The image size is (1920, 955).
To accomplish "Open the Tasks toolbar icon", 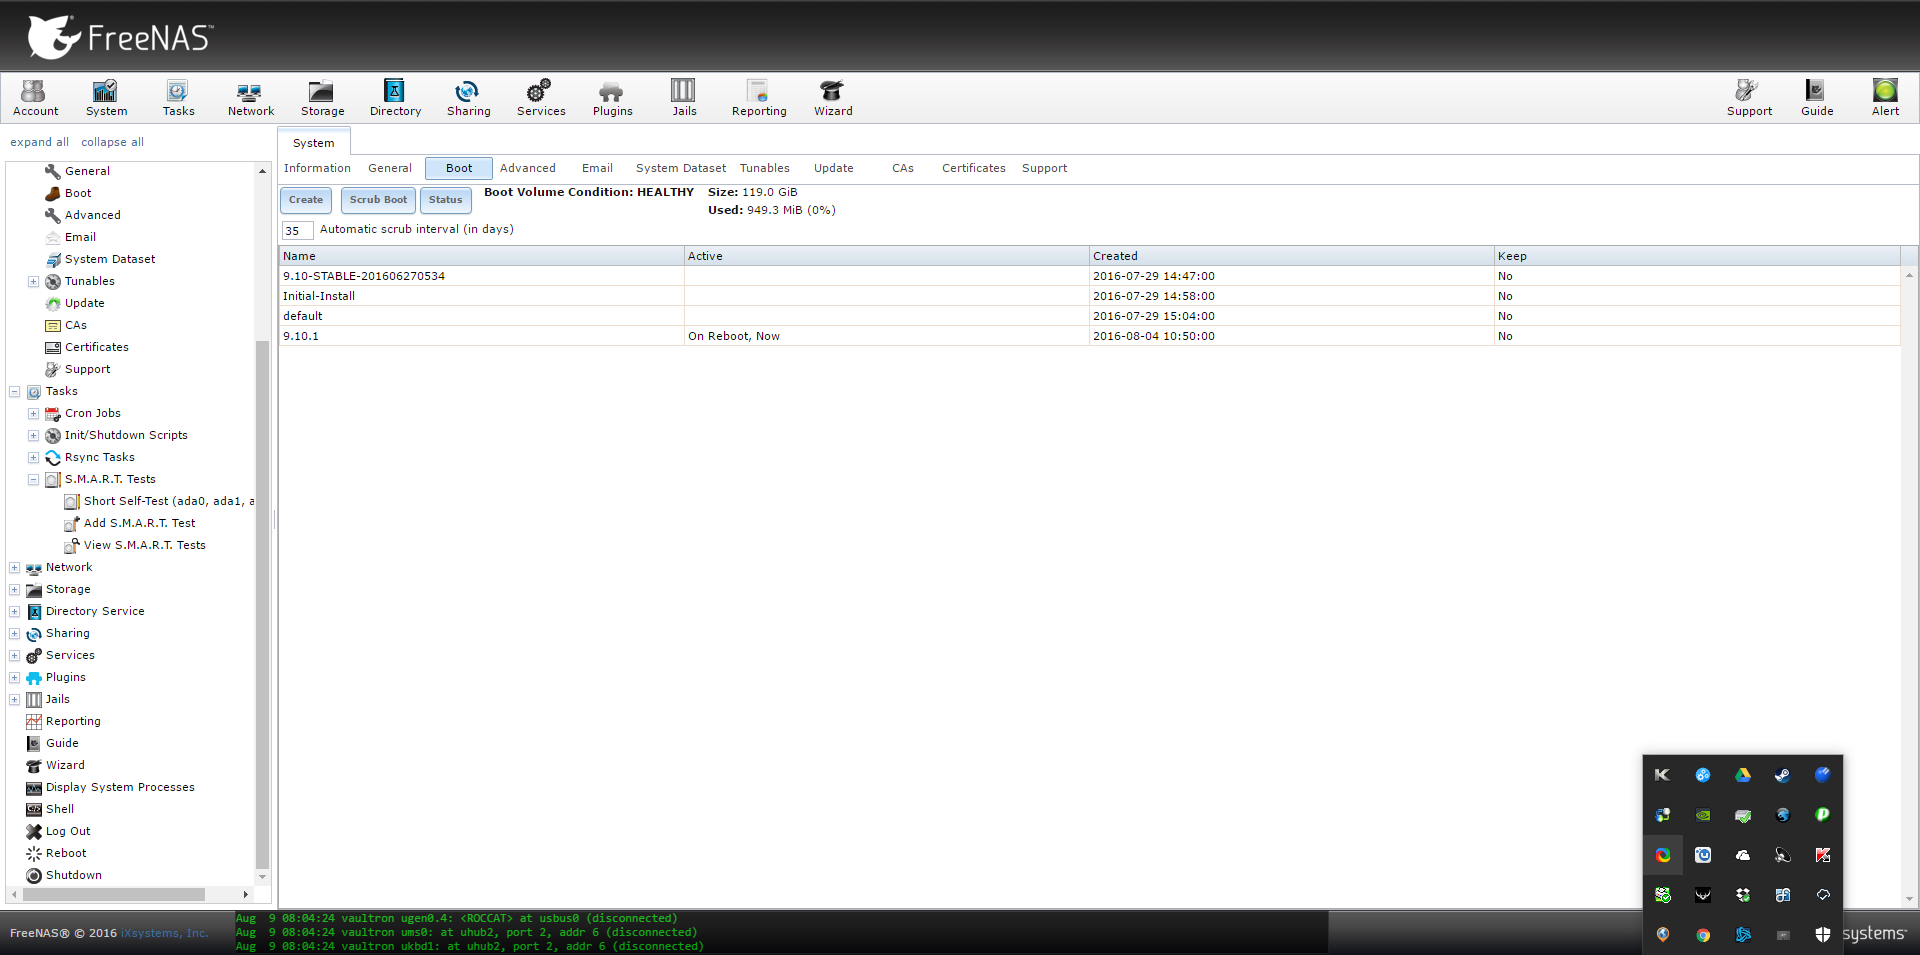I will click(x=178, y=98).
